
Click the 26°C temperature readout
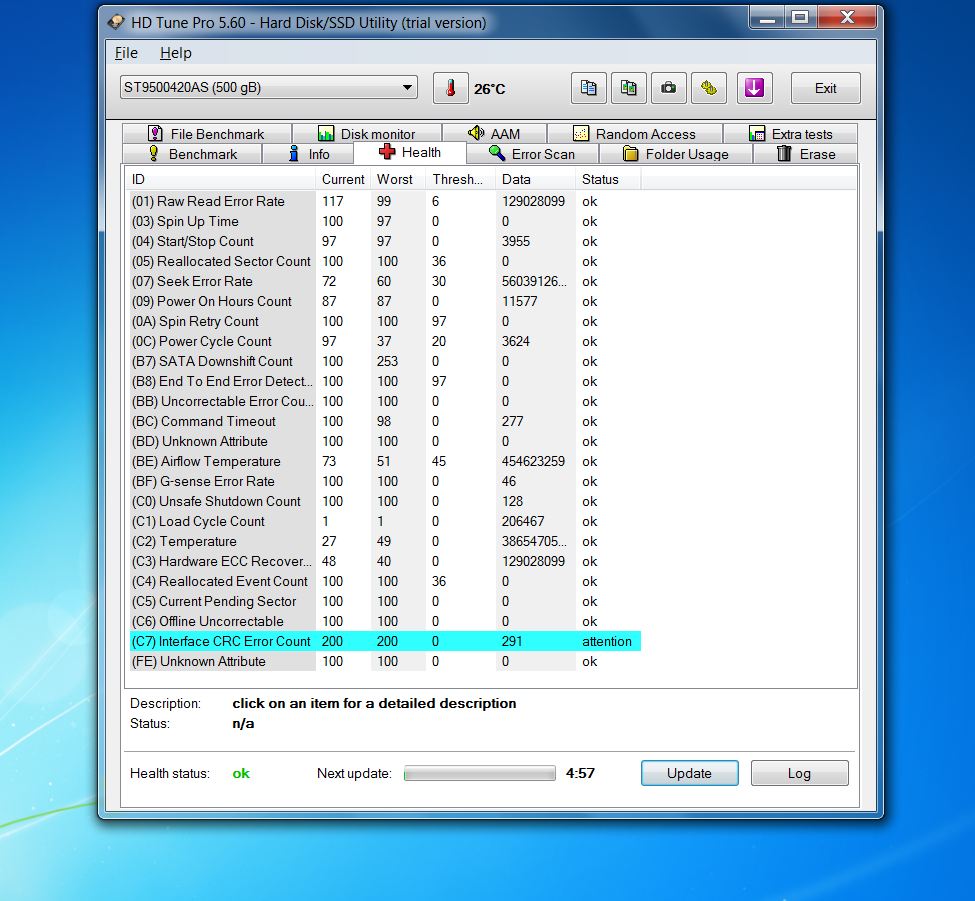pyautogui.click(x=489, y=89)
